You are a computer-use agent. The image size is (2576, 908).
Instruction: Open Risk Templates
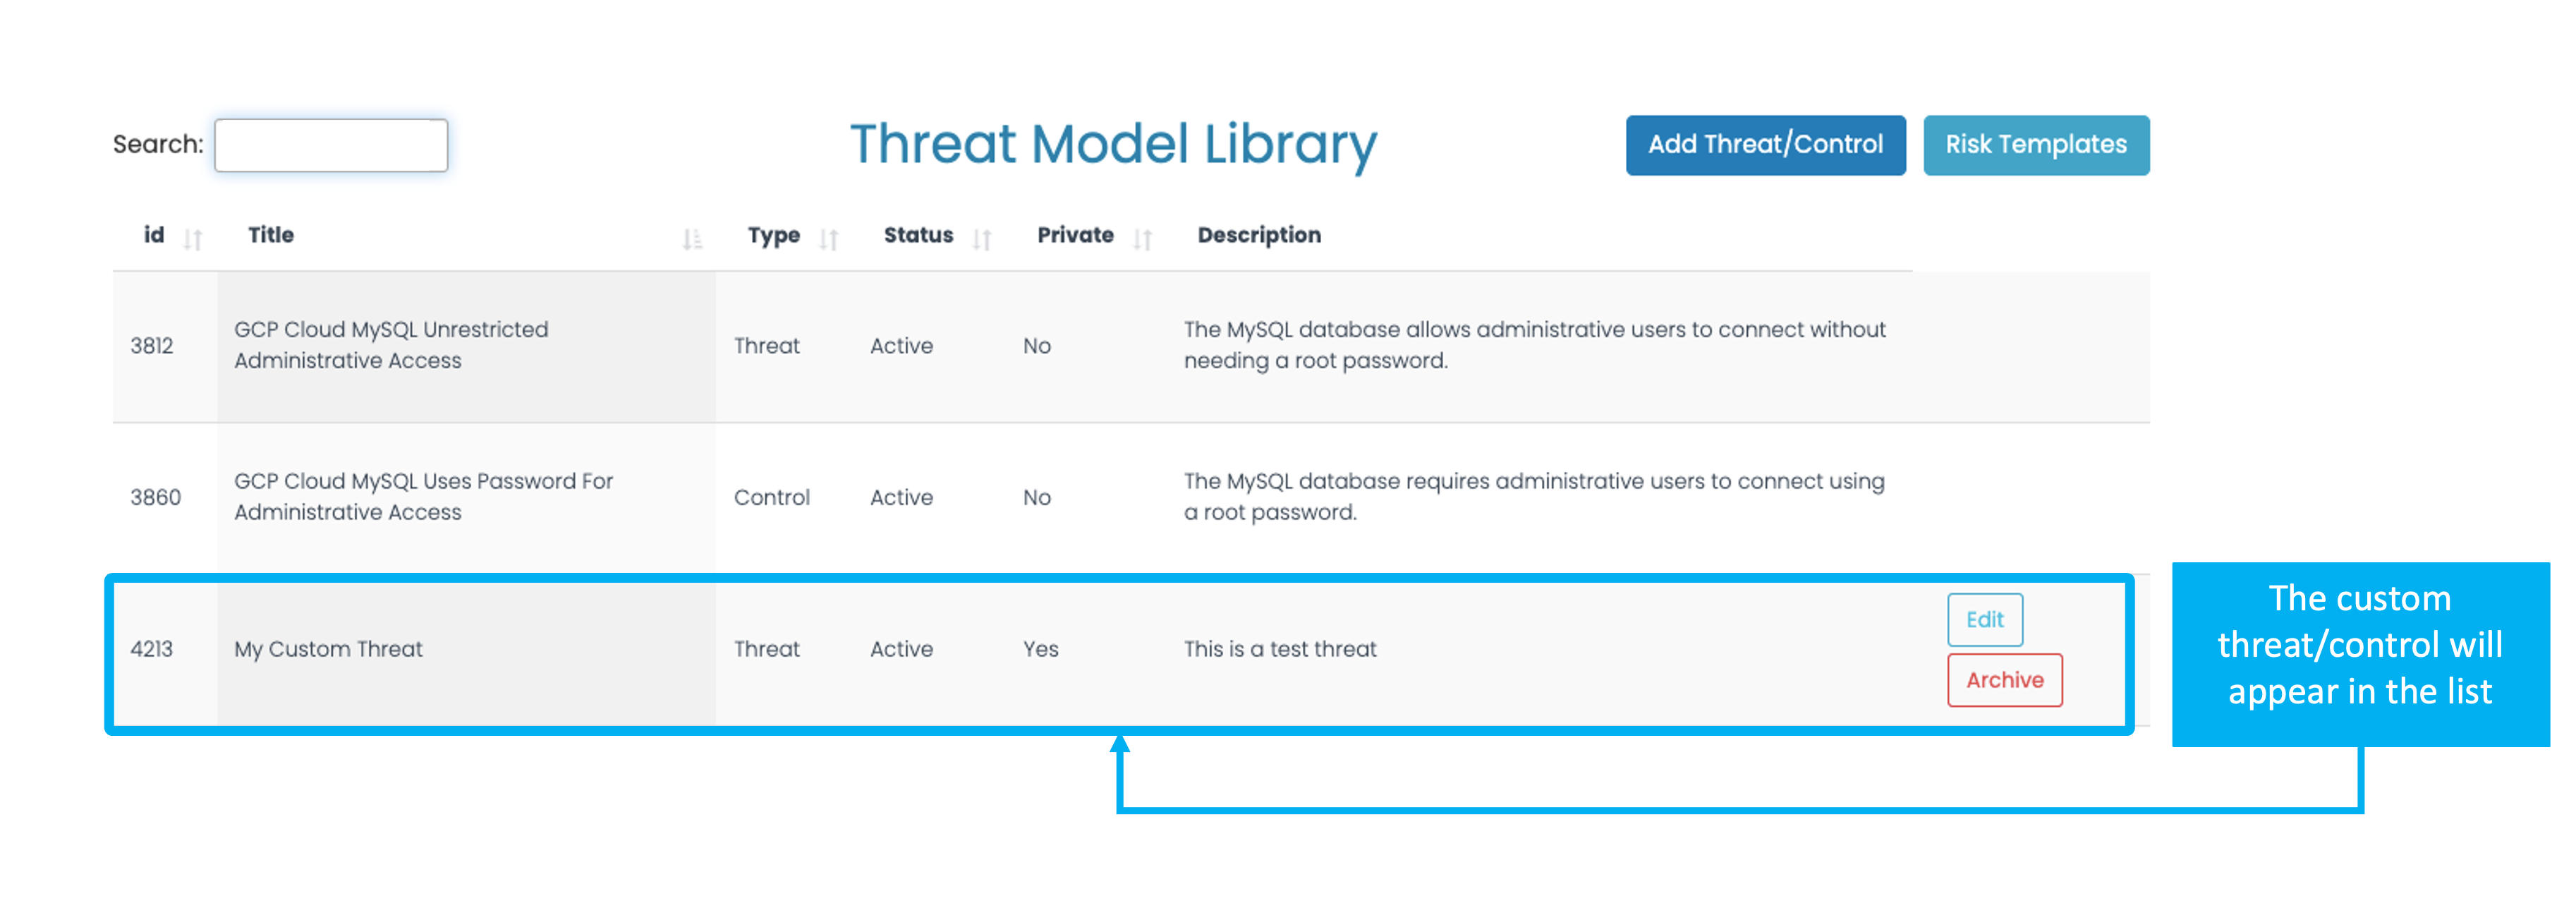point(2035,145)
